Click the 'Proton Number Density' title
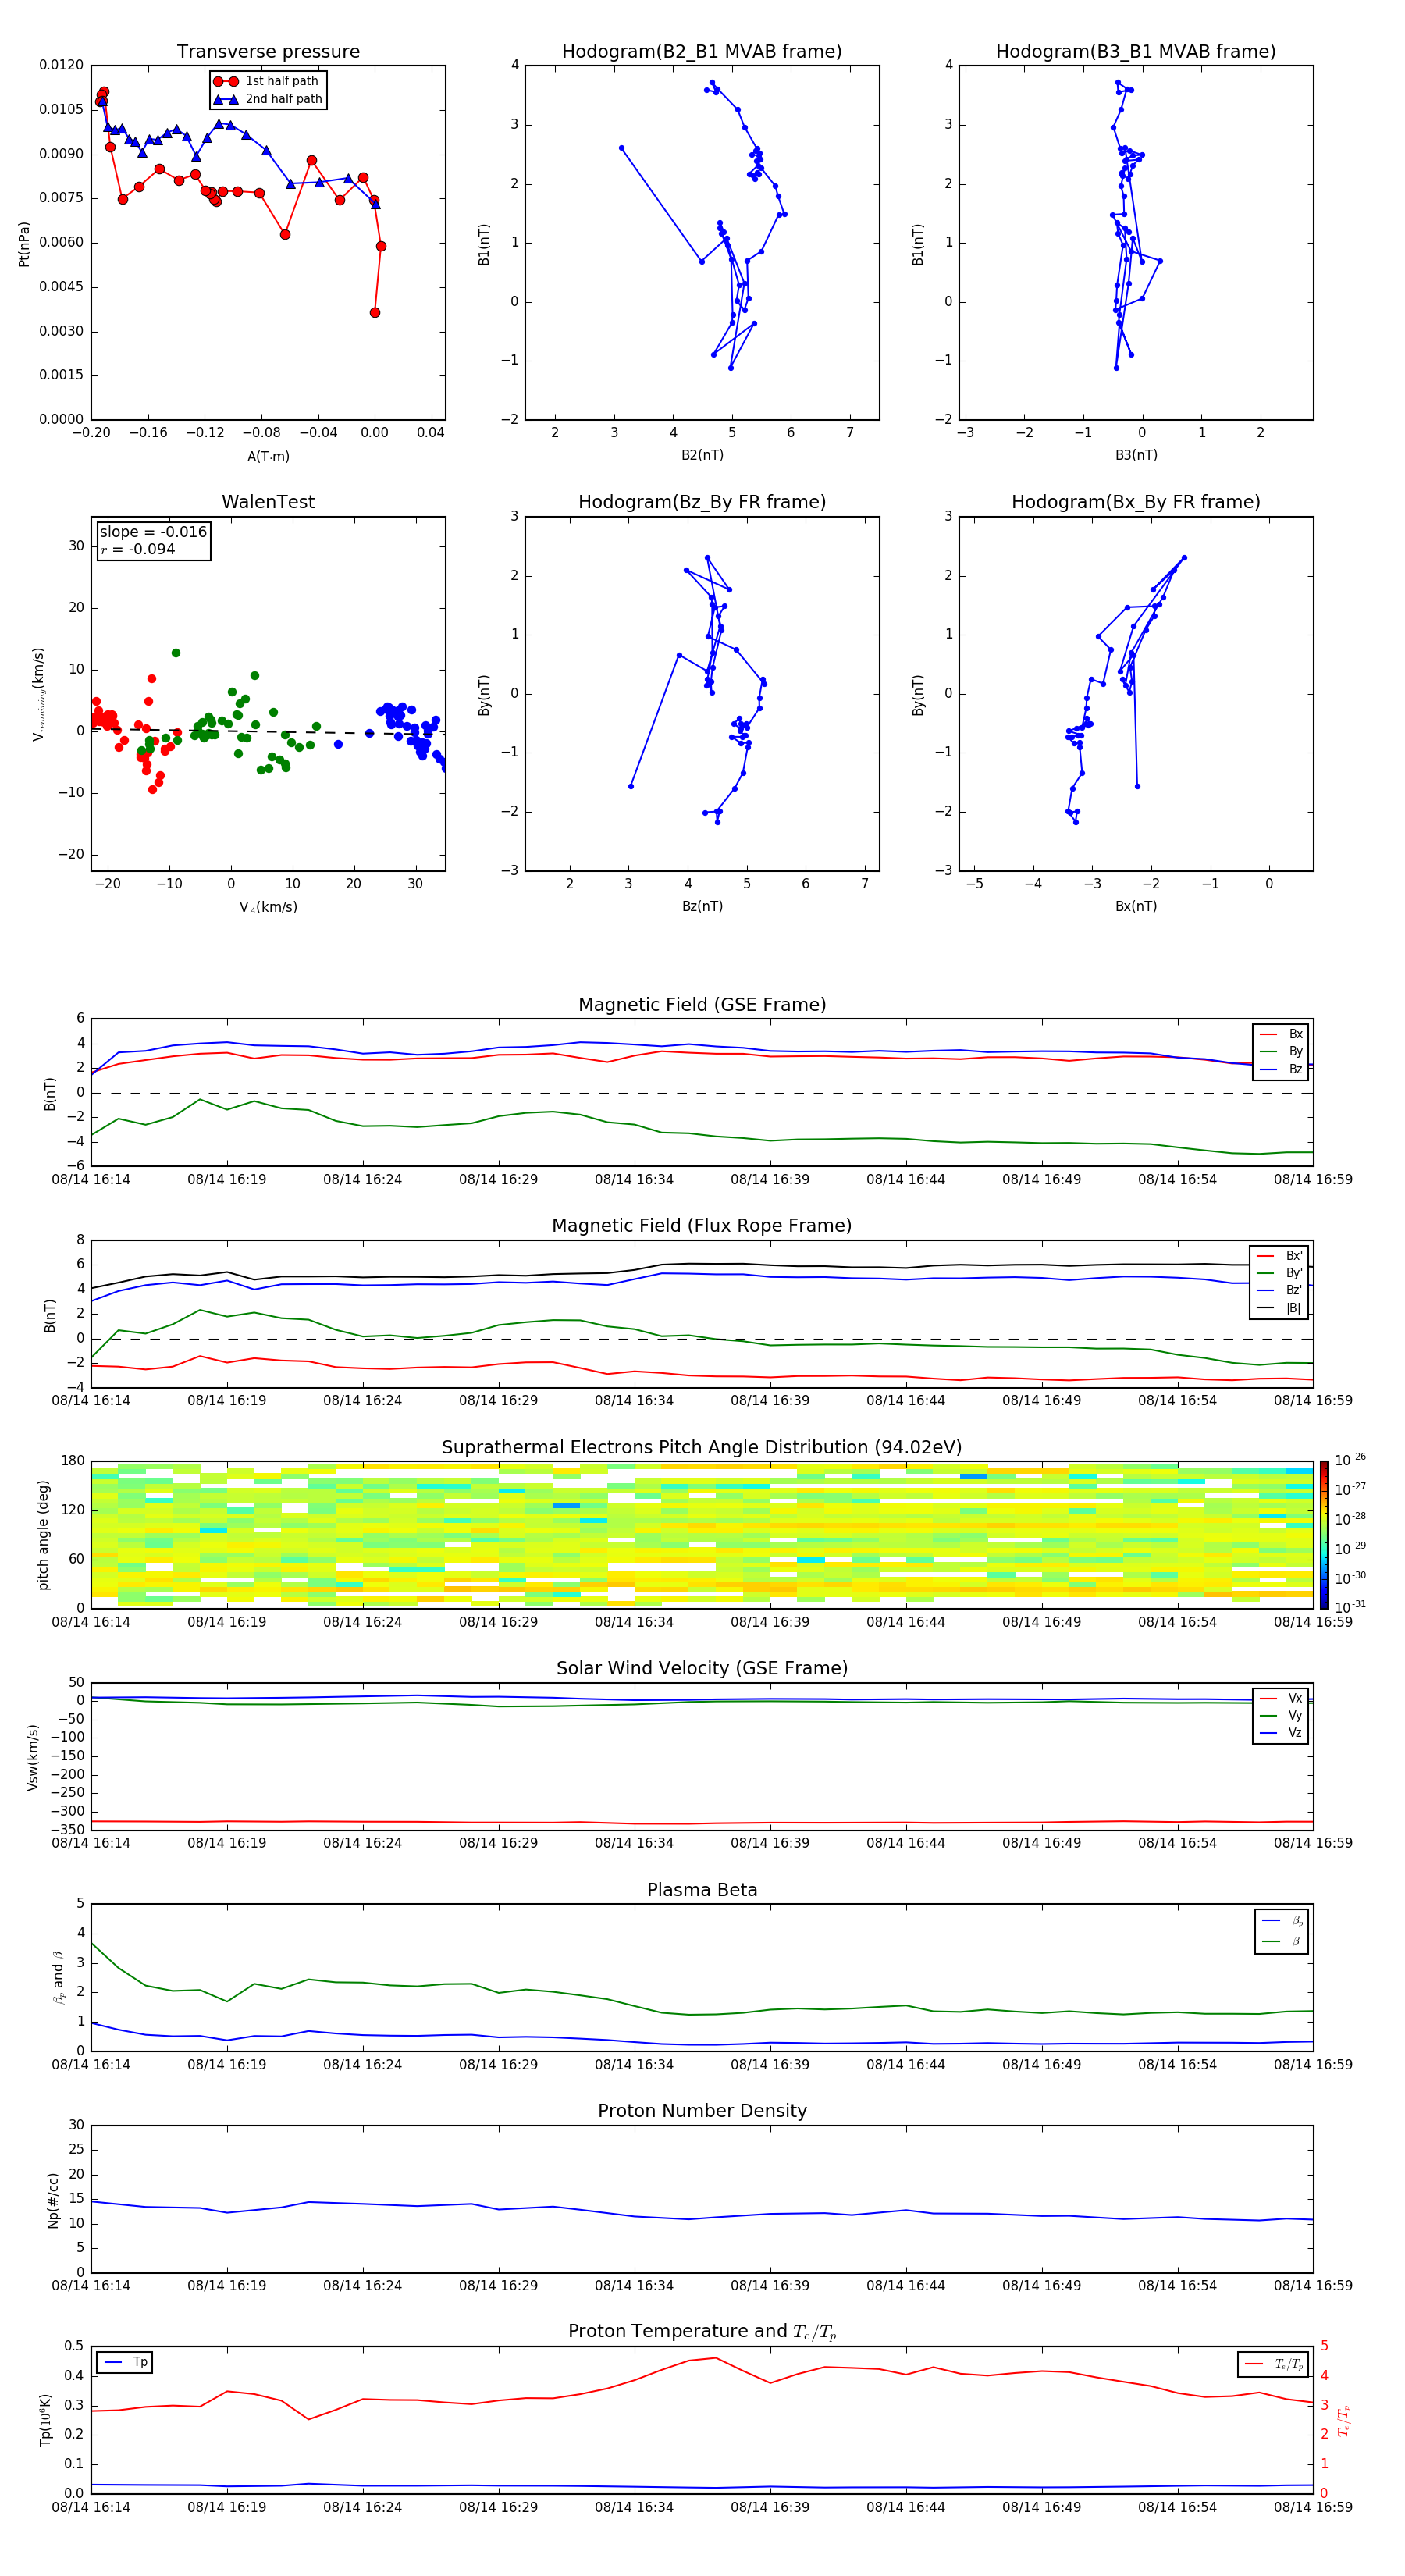The height and width of the screenshot is (2576, 1405). click(702, 2112)
